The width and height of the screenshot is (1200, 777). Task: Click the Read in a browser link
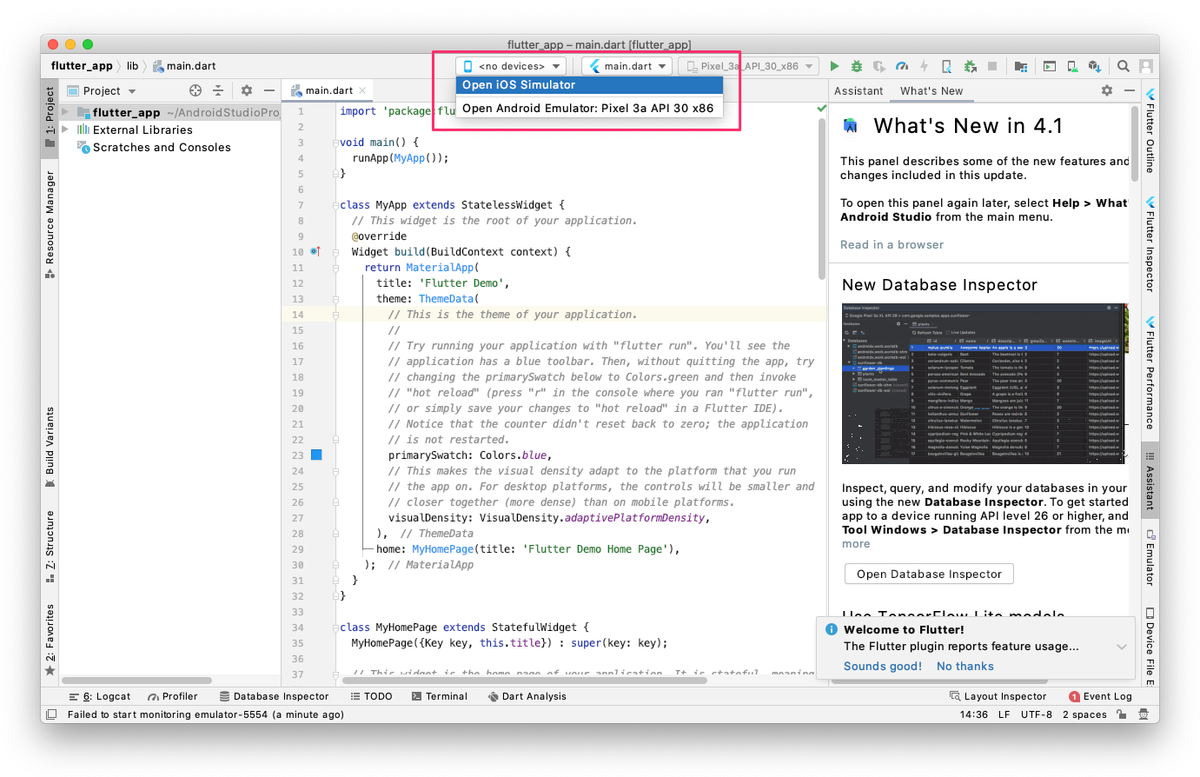(x=891, y=244)
